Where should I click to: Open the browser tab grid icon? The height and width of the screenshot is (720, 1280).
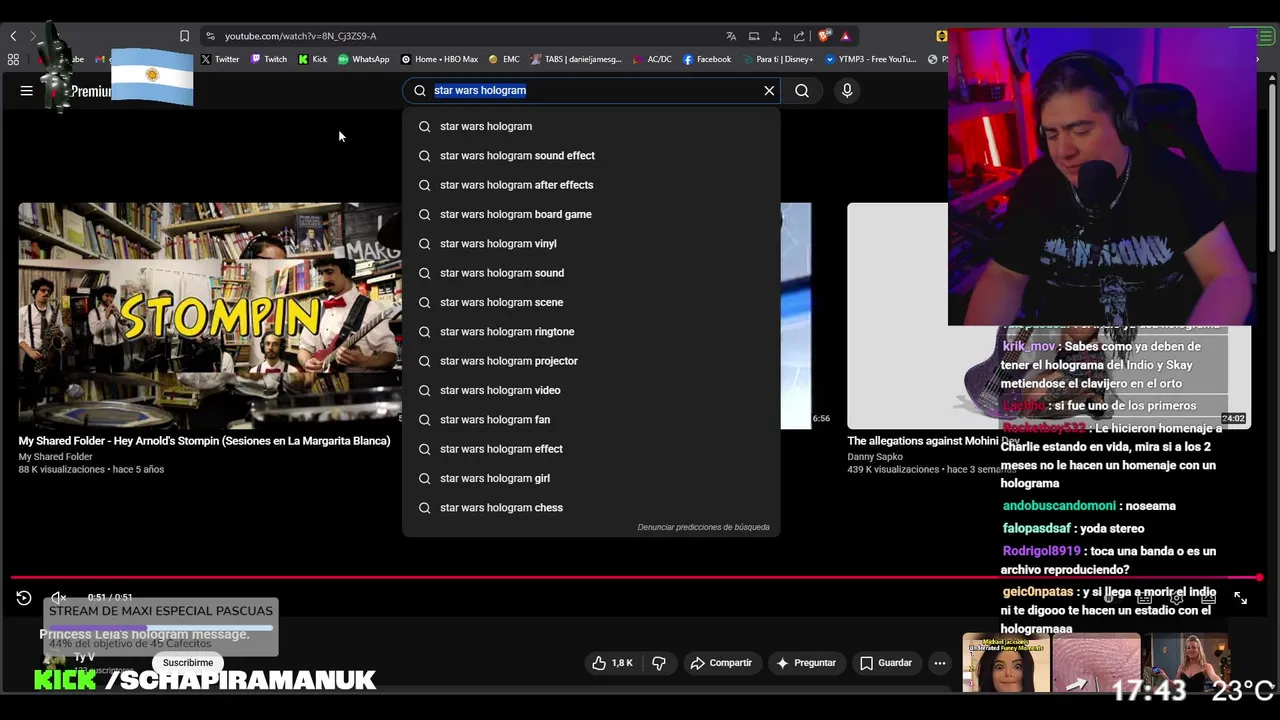[x=13, y=59]
